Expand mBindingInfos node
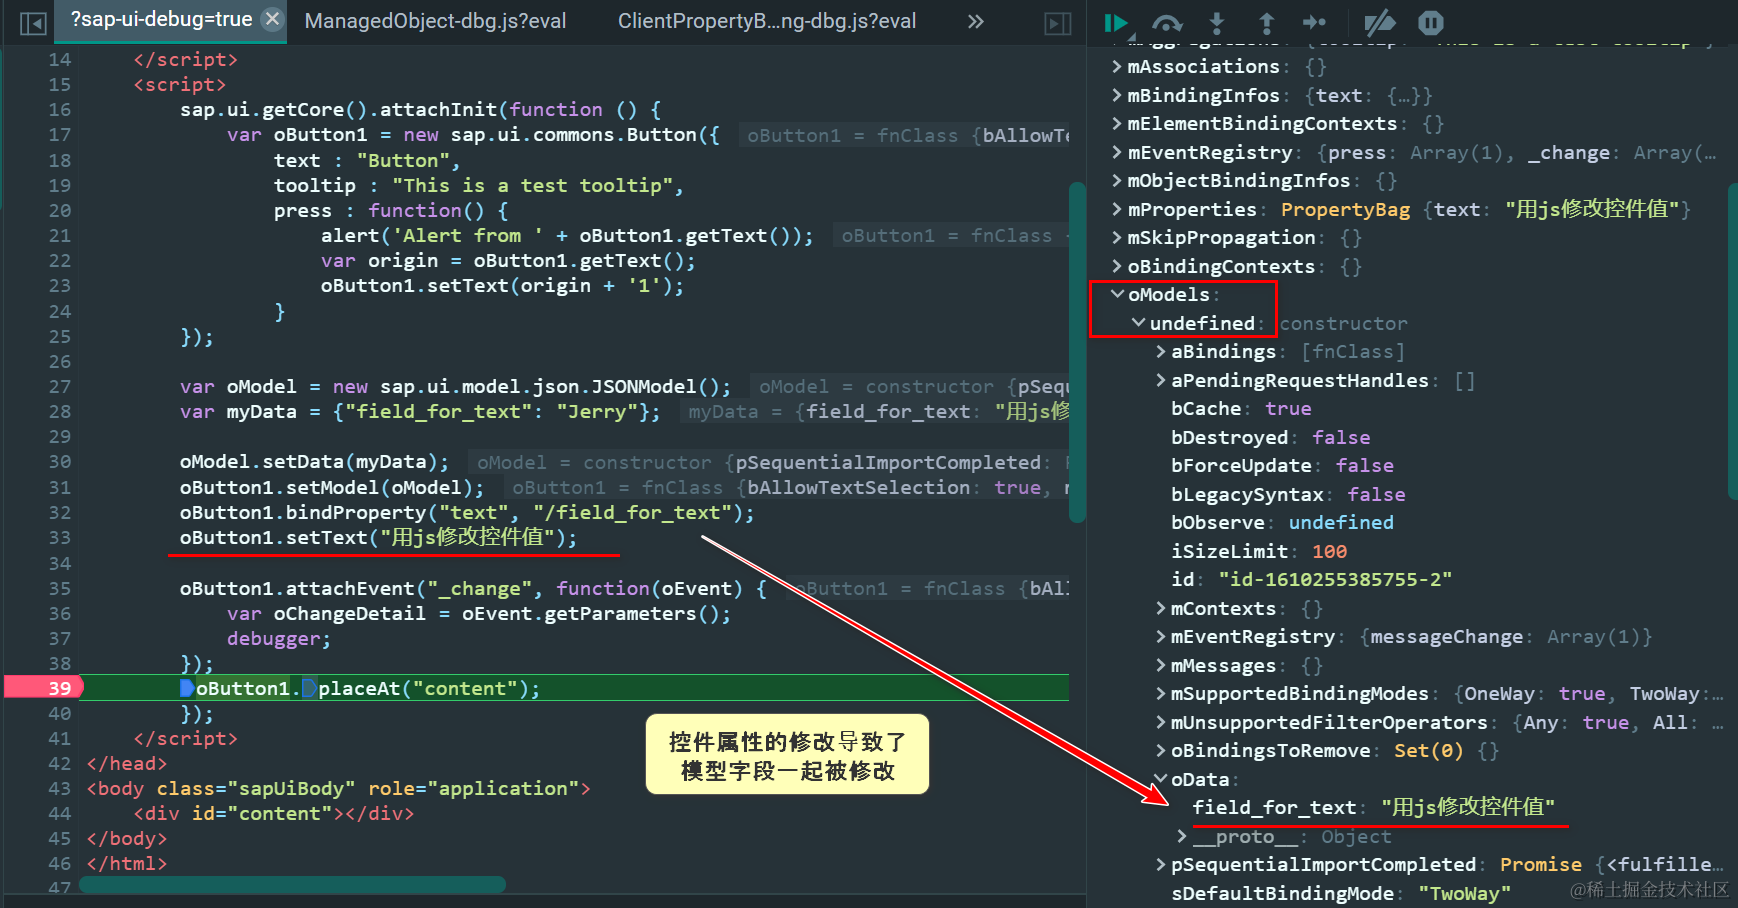Image resolution: width=1738 pixels, height=908 pixels. tap(1117, 96)
